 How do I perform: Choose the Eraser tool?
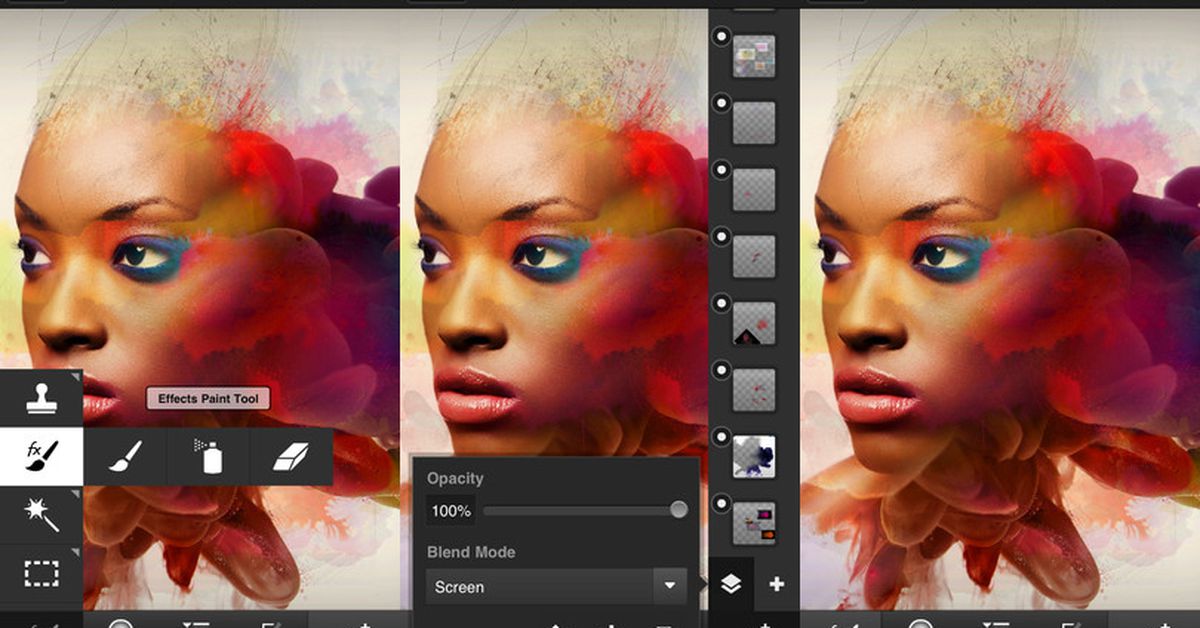(291, 457)
